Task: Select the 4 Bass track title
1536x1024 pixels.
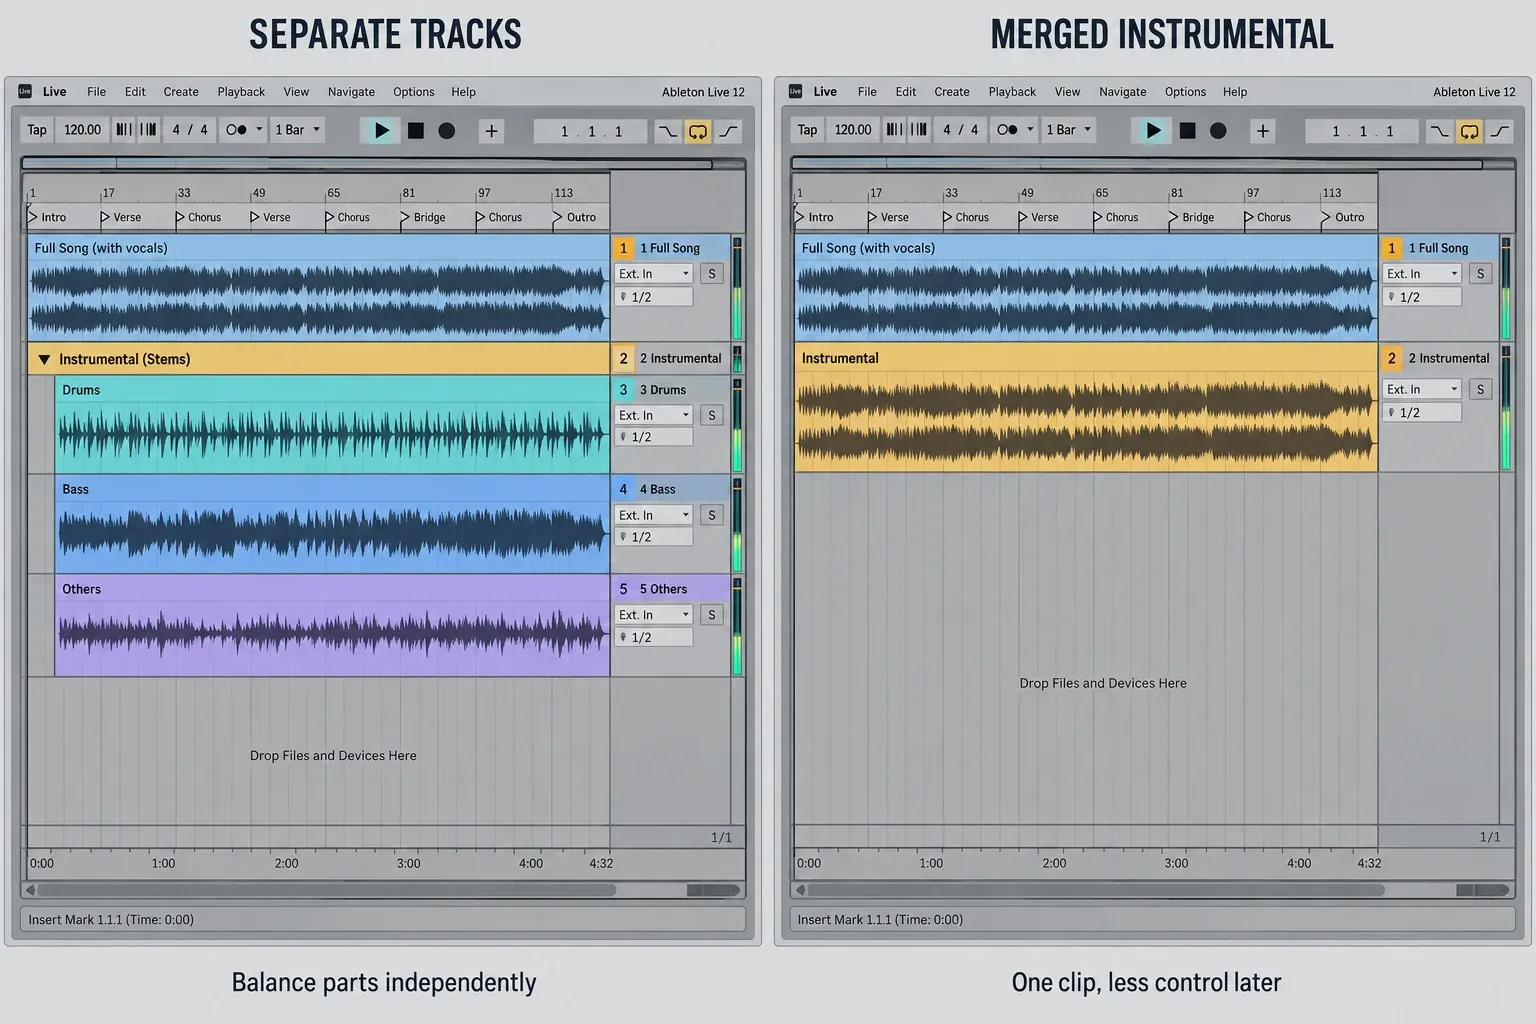Action: [658, 489]
